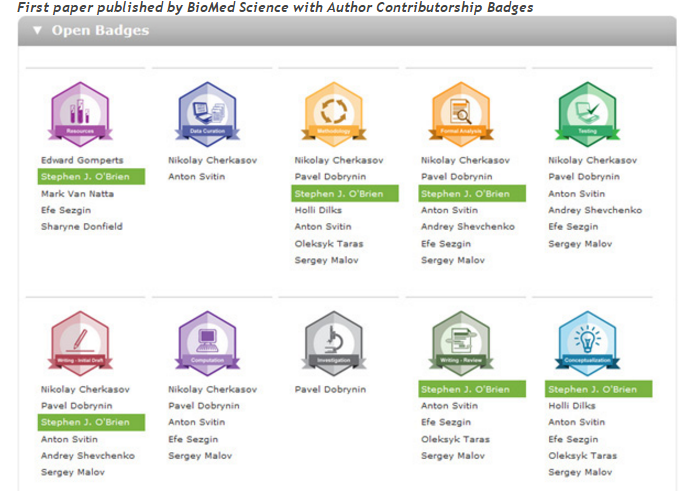Viewport: 689px width, 491px height.
Task: Select Pavel Dobrynin under Writing Initial Draft
Action: click(76, 405)
